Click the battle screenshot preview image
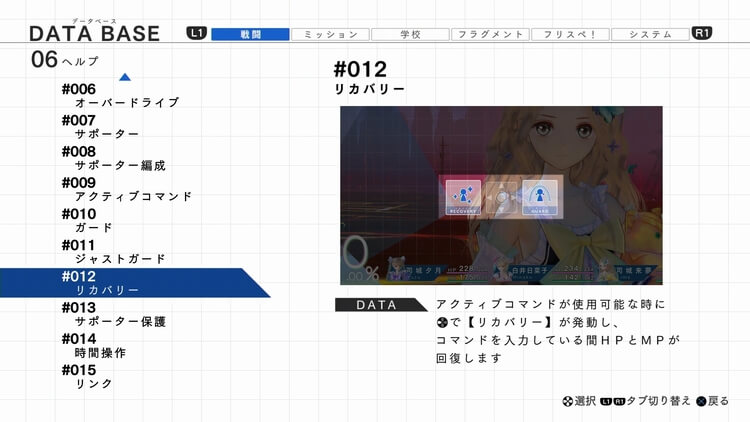Viewport: 750px width, 422px height. (x=501, y=195)
